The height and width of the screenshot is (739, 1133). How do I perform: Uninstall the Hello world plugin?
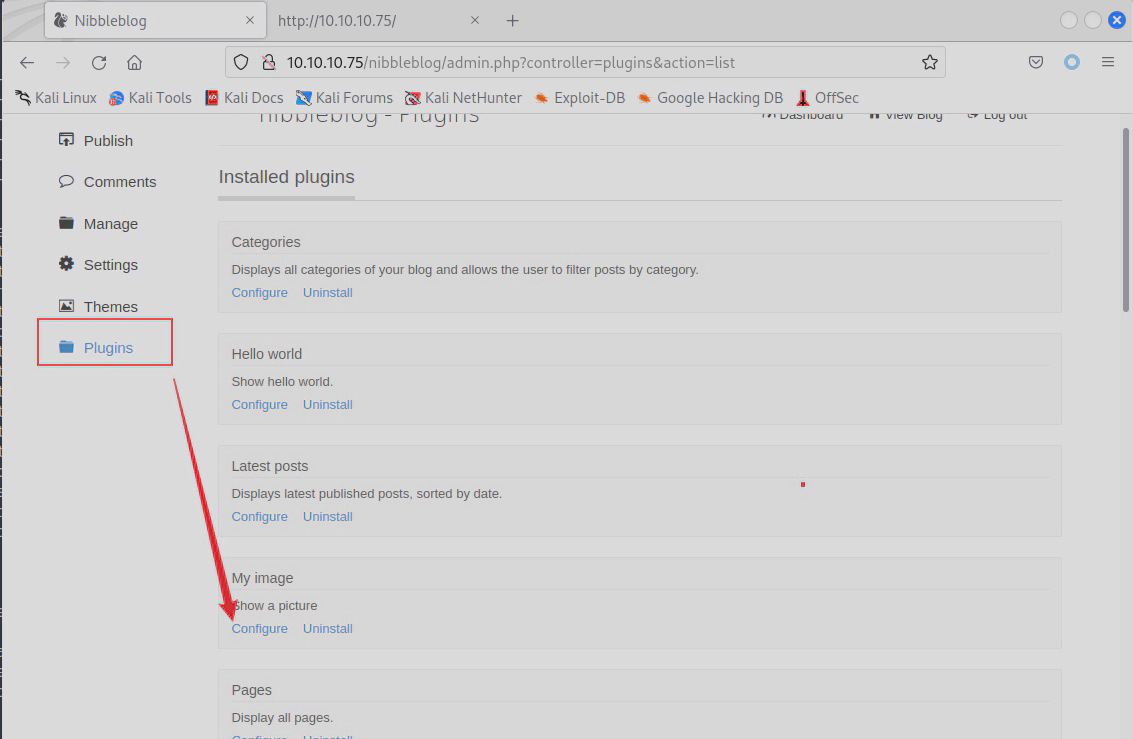point(328,405)
